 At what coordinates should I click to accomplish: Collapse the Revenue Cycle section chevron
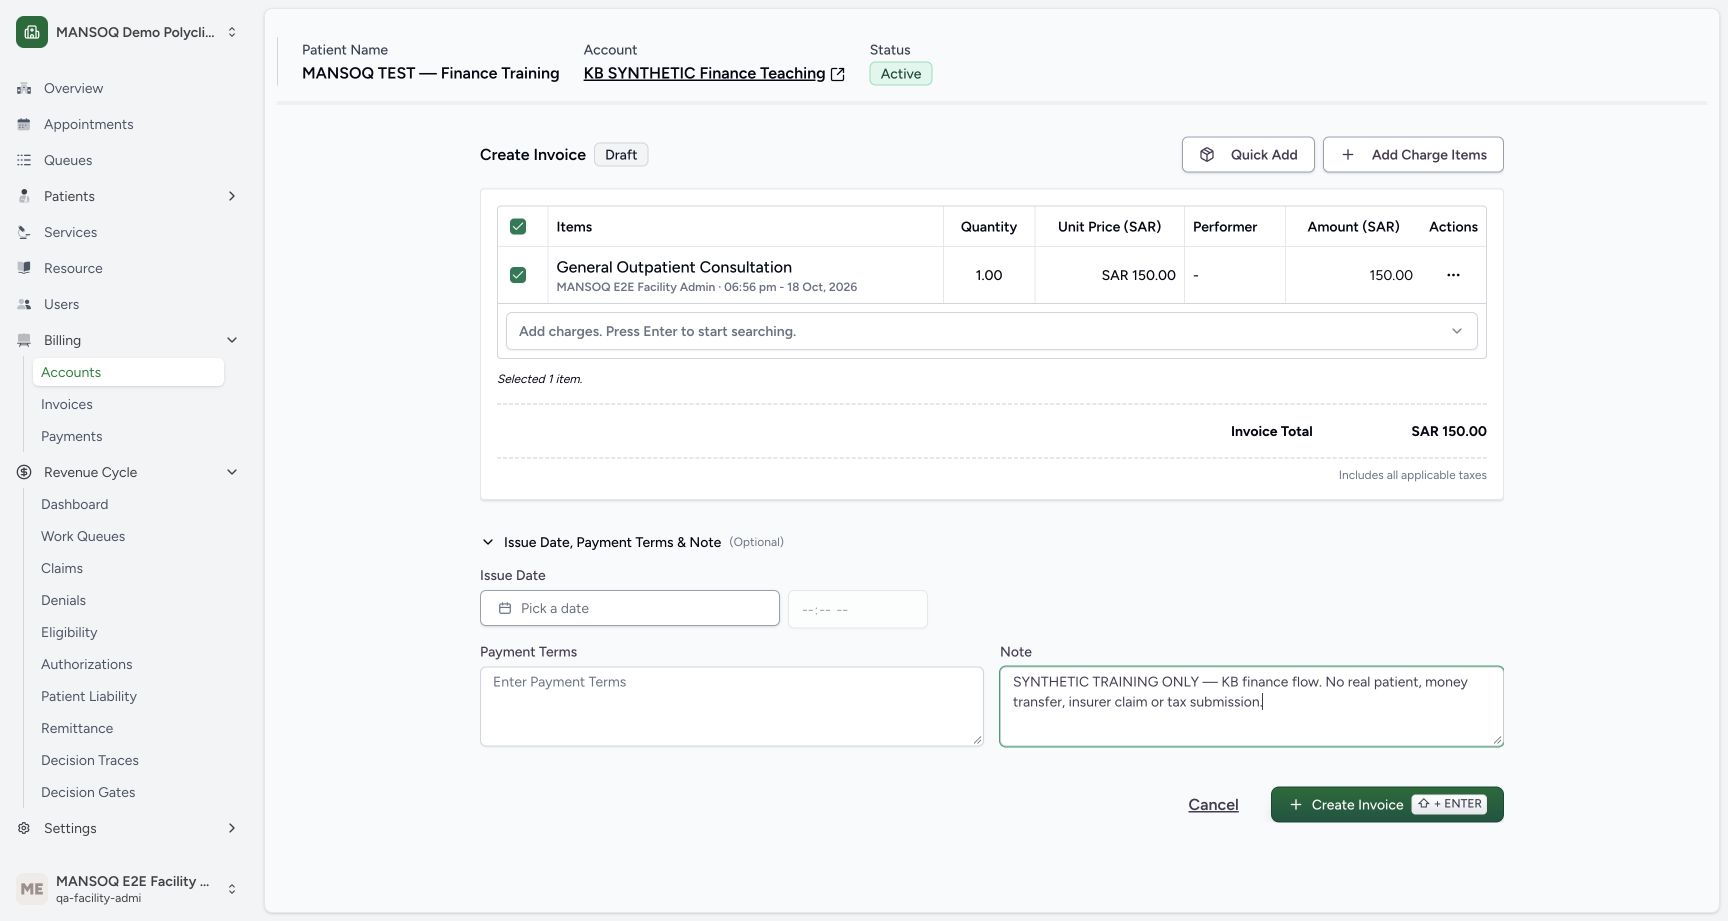pos(232,472)
